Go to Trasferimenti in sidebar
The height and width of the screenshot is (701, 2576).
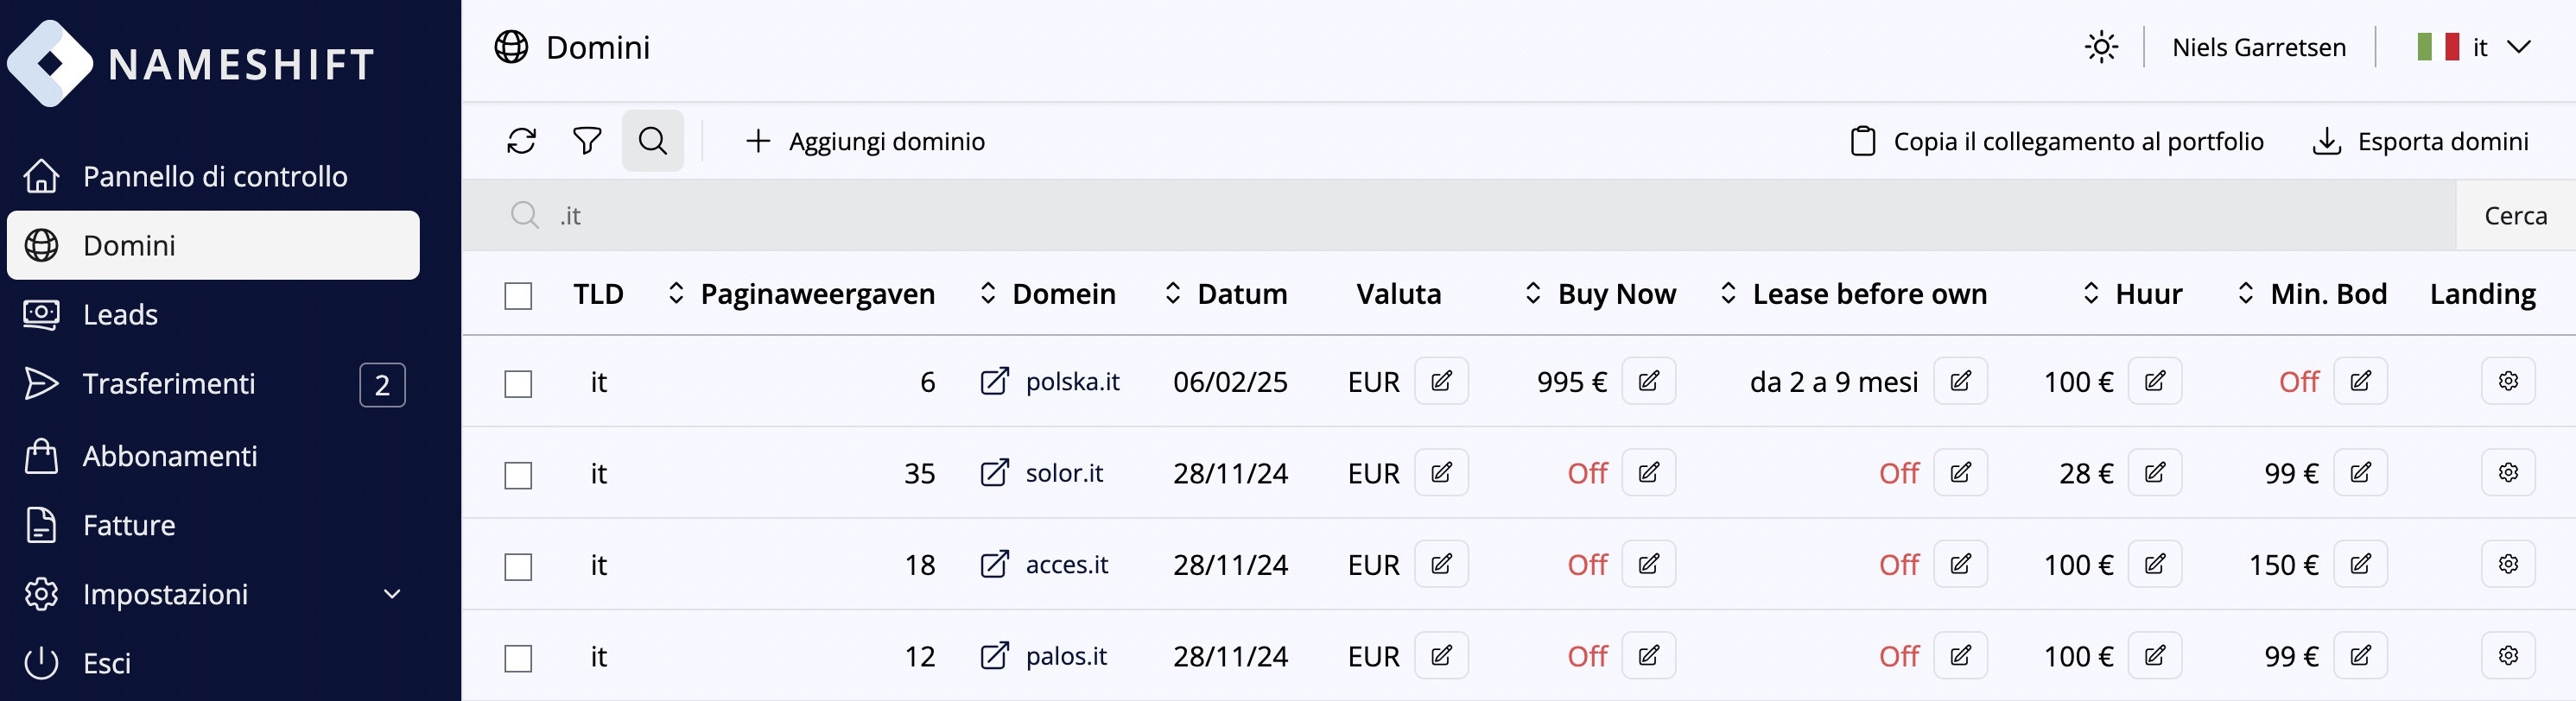pos(169,384)
